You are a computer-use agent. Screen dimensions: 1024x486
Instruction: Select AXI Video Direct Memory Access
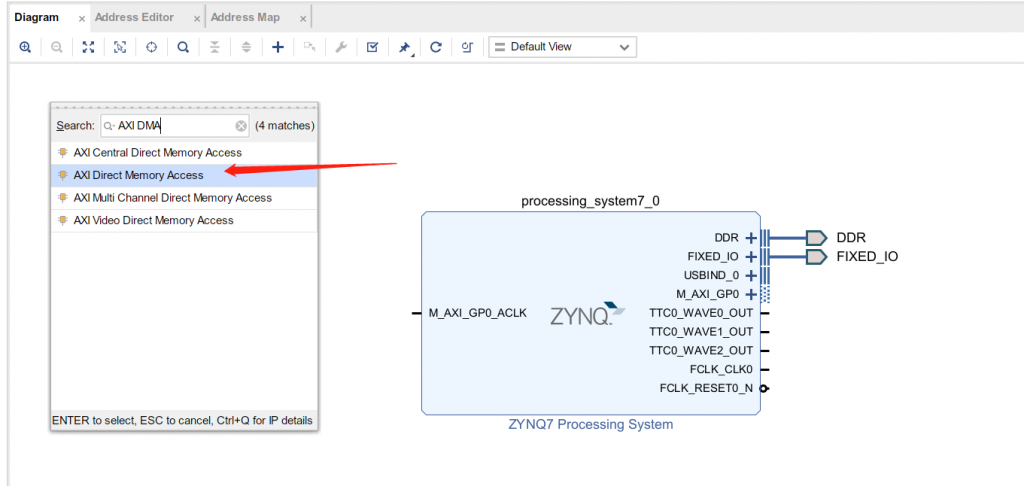point(184,220)
